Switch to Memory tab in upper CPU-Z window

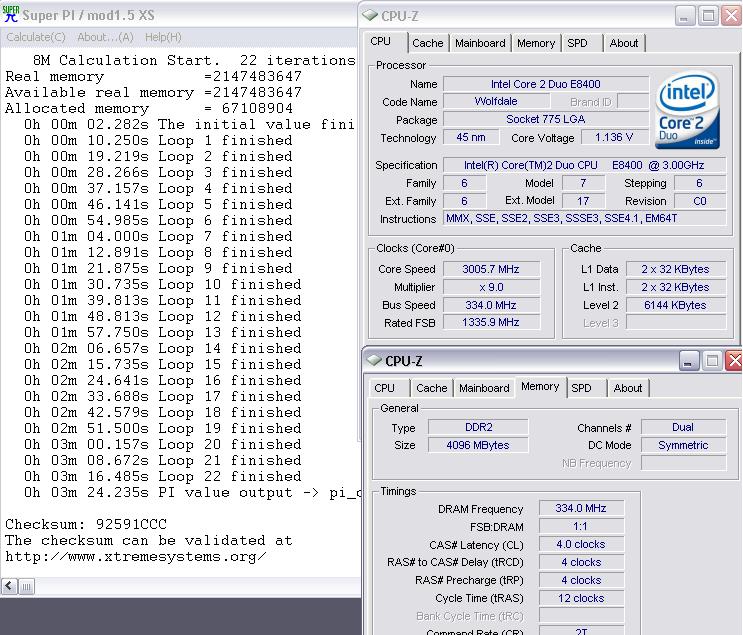(x=535, y=43)
